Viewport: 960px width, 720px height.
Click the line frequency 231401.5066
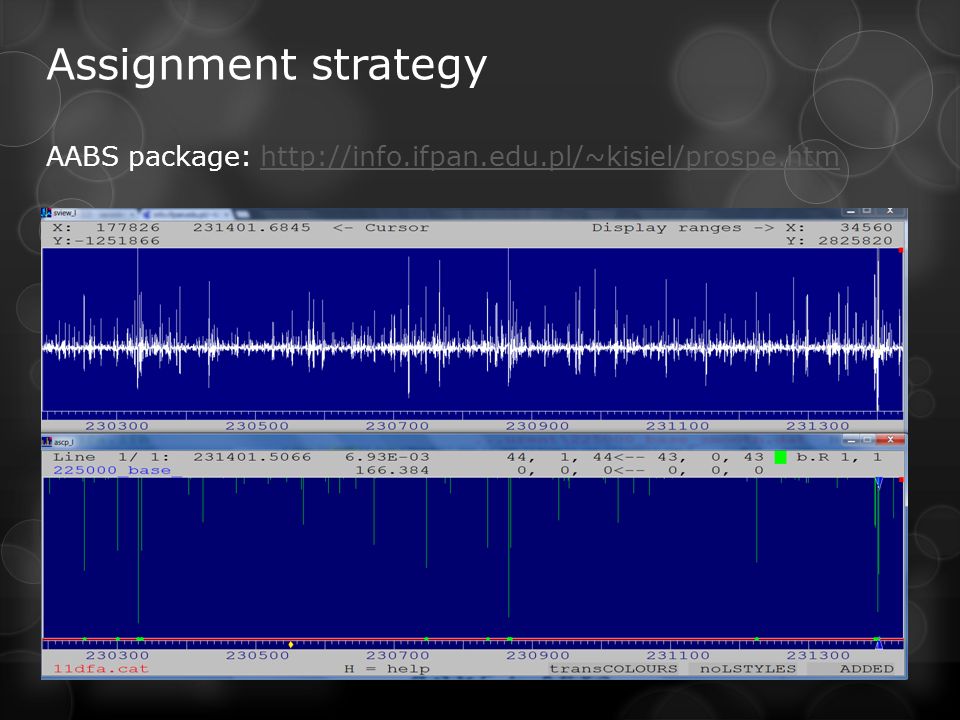pyautogui.click(x=252, y=457)
